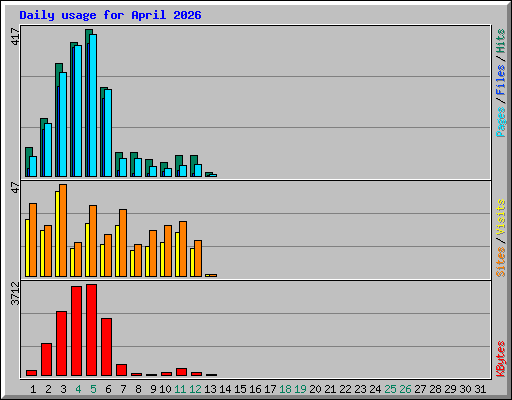
Task: Click the cyan pages bar for day 3
Action: [63, 124]
